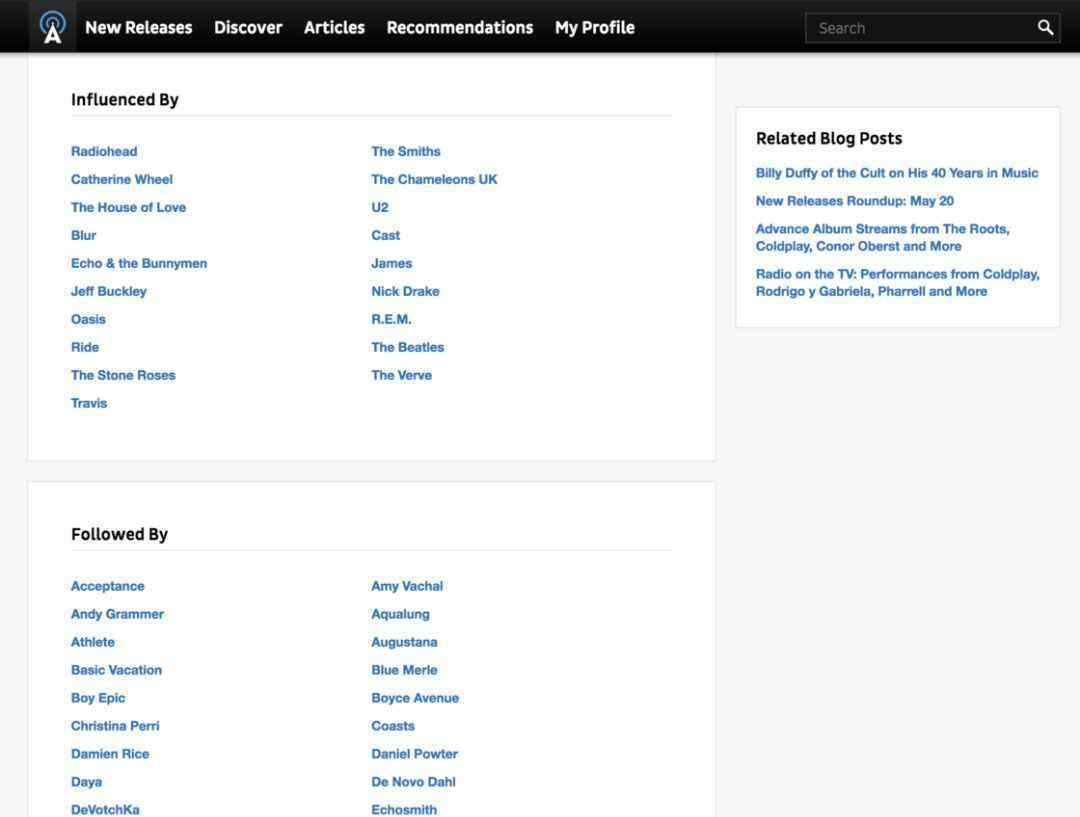
Task: Open The Smiths link
Action: coord(406,152)
